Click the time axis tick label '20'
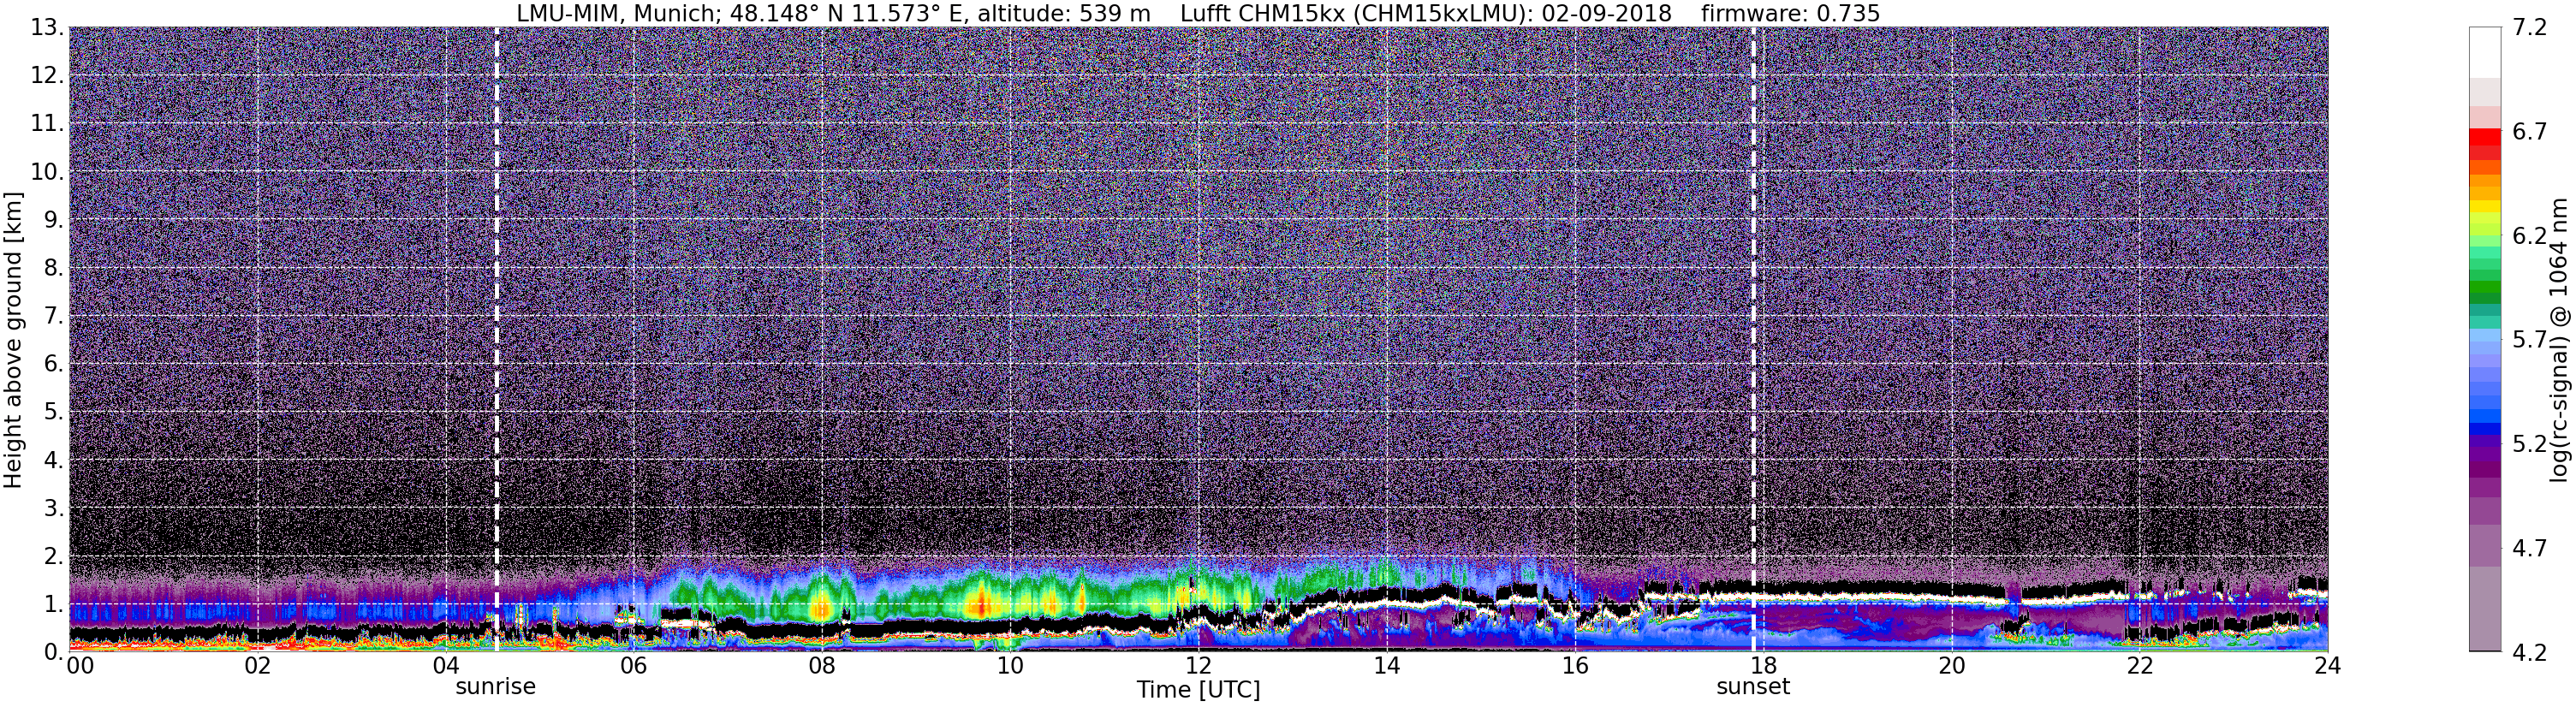This screenshot has width=2576, height=707. click(x=1951, y=666)
